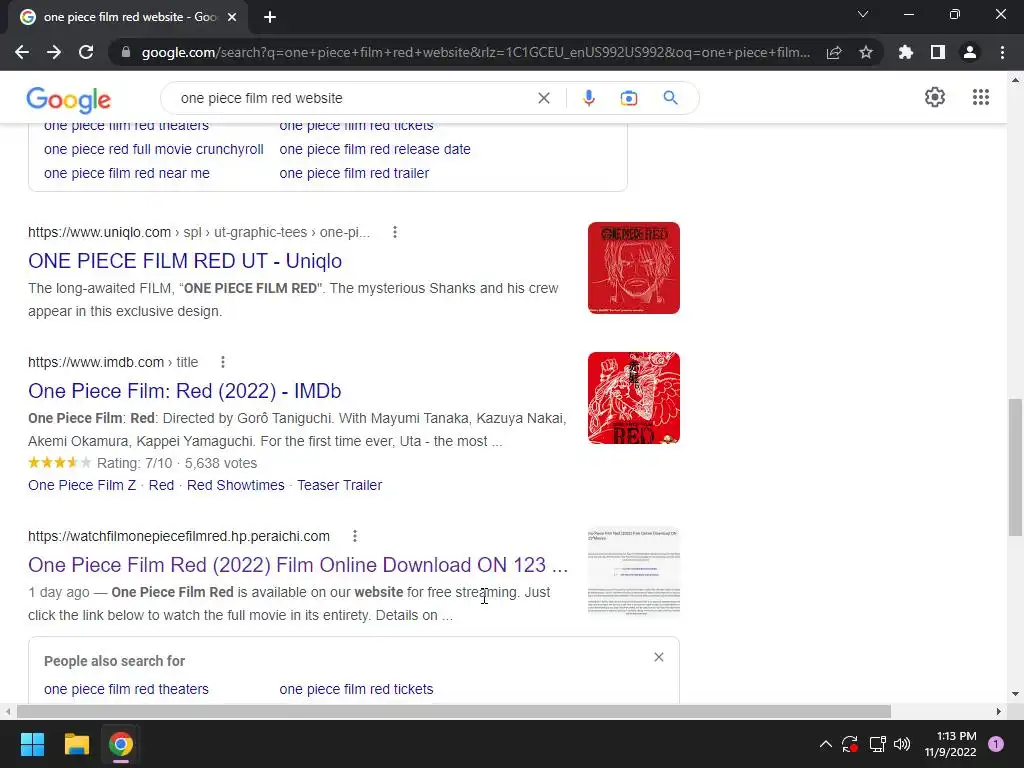1024x768 pixels.
Task: Close the one piece film red tab
Action: click(x=232, y=17)
